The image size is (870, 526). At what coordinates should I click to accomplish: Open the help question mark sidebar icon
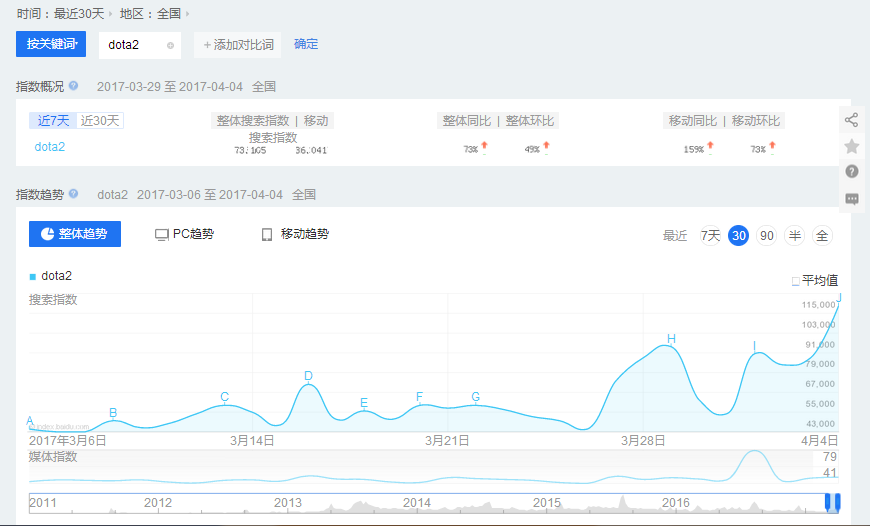tap(852, 171)
